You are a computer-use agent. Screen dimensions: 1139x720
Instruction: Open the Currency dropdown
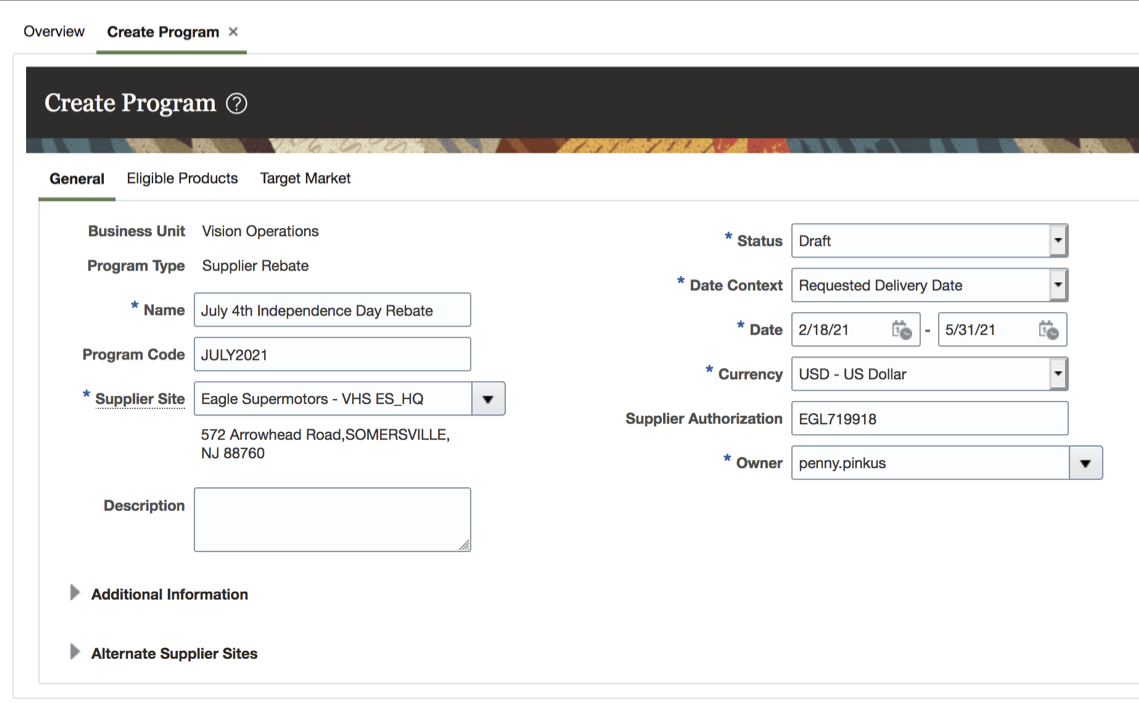[1058, 374]
